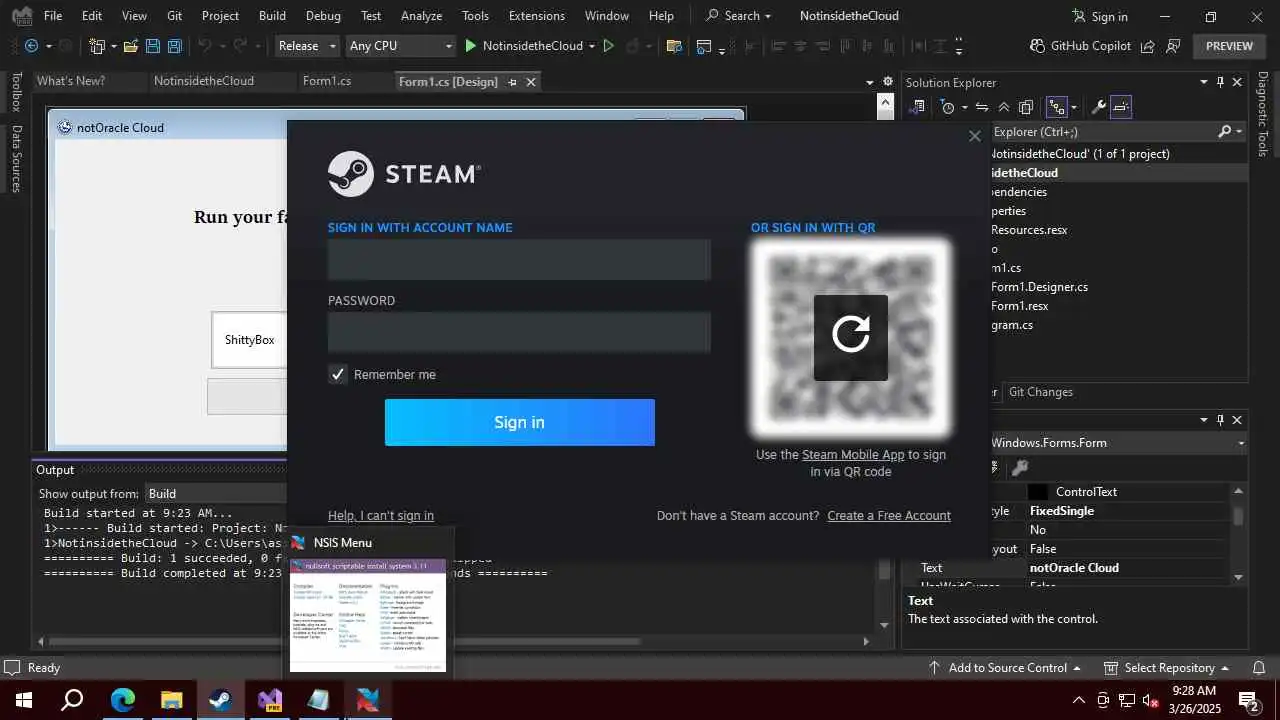The image size is (1280, 720).
Task: Switch to the Form1.cs tab
Action: point(327,81)
